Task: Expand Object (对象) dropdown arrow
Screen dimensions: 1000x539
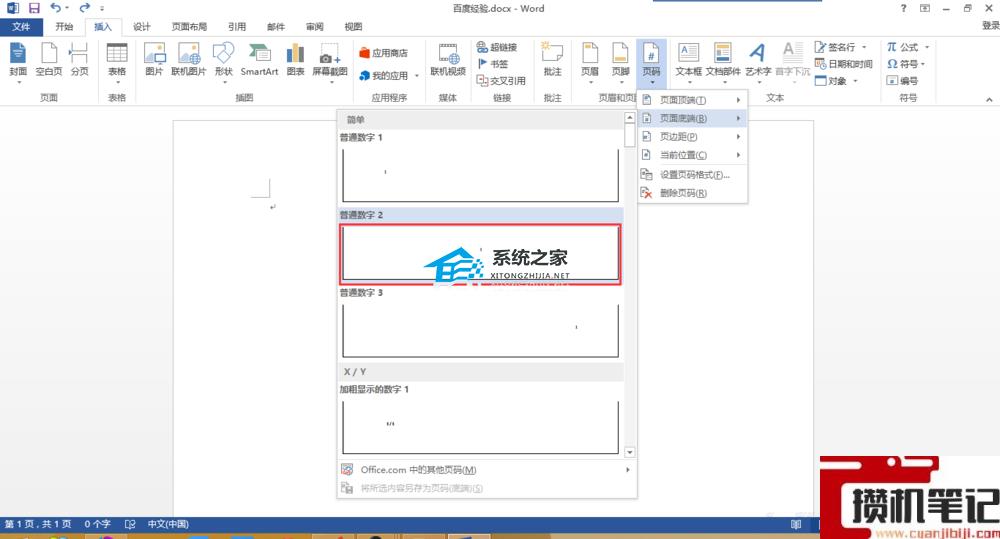Action: (x=855, y=81)
